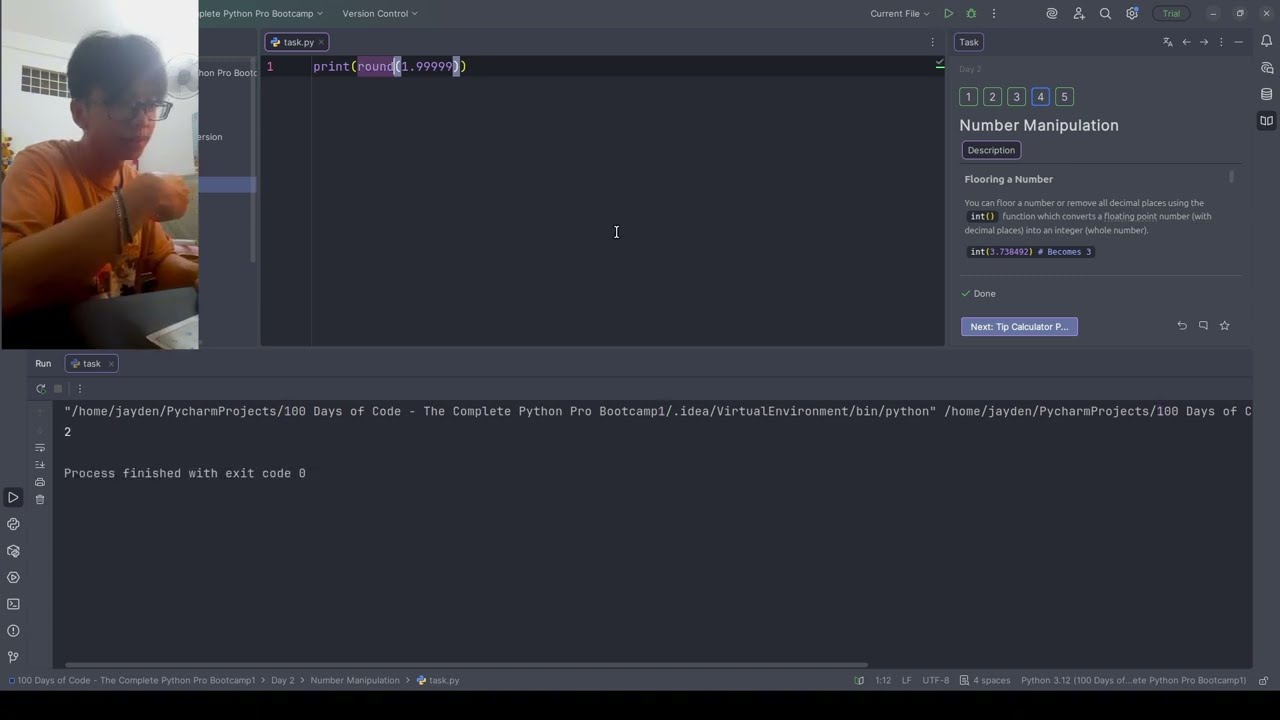Hide the Task panel with minimize dash

[x=1238, y=42]
